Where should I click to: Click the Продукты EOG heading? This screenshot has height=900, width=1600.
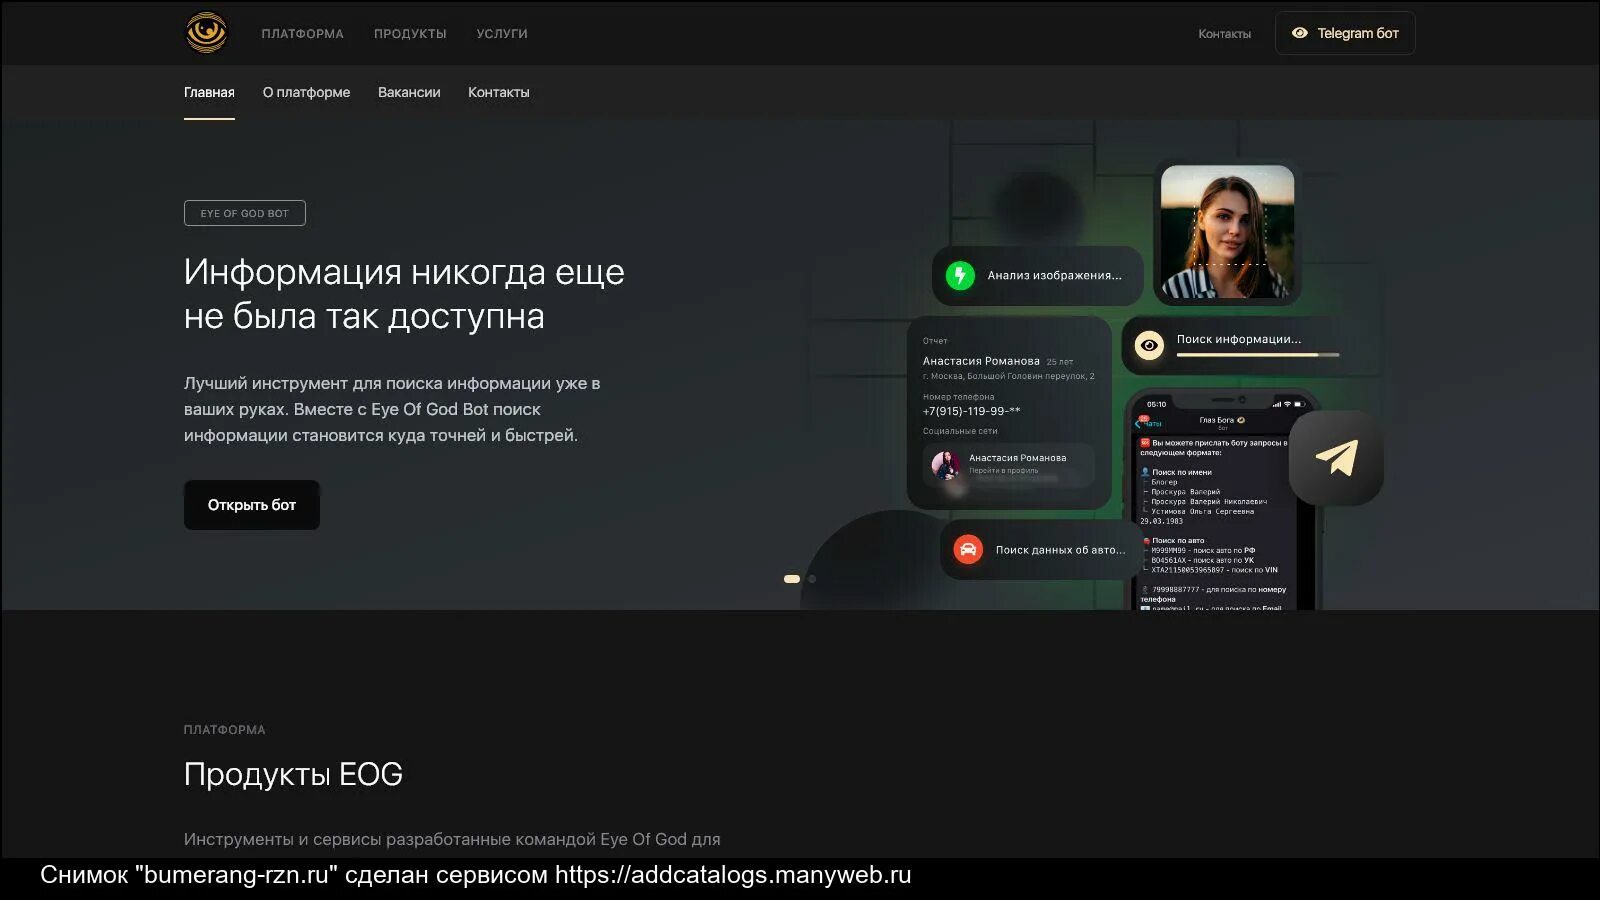pyautogui.click(x=293, y=774)
